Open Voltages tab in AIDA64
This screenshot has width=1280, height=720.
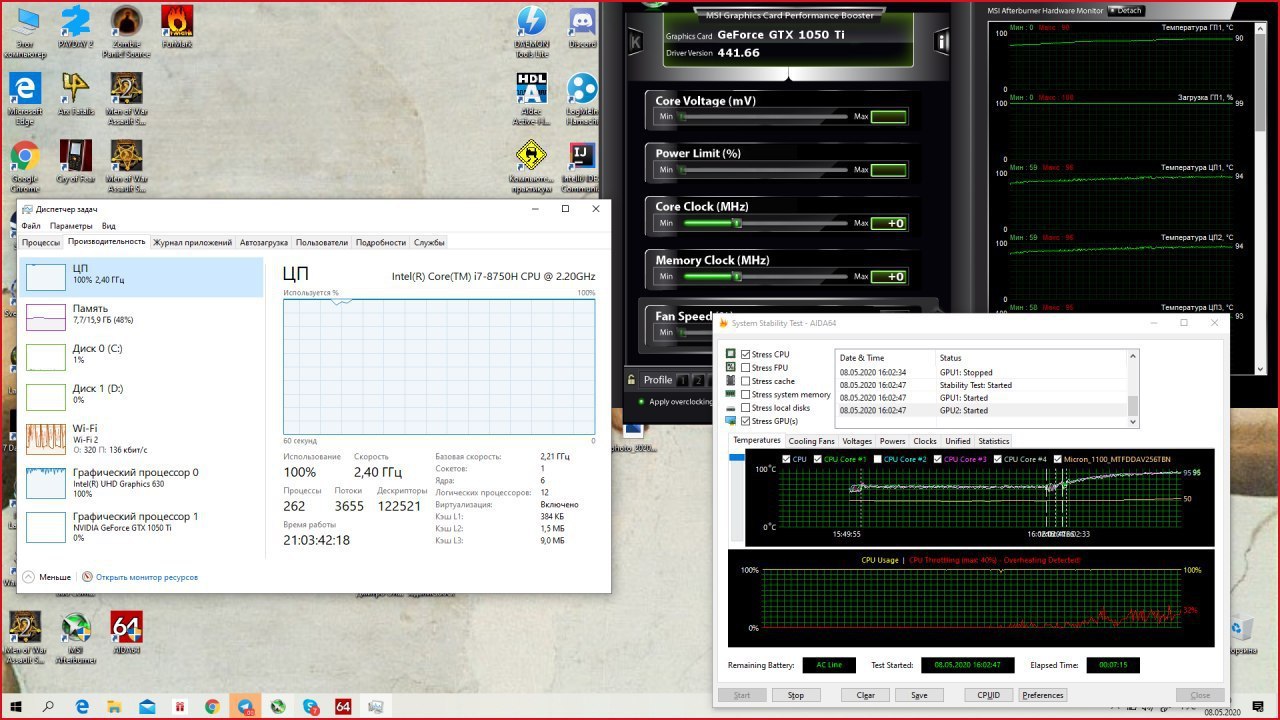[x=857, y=441]
